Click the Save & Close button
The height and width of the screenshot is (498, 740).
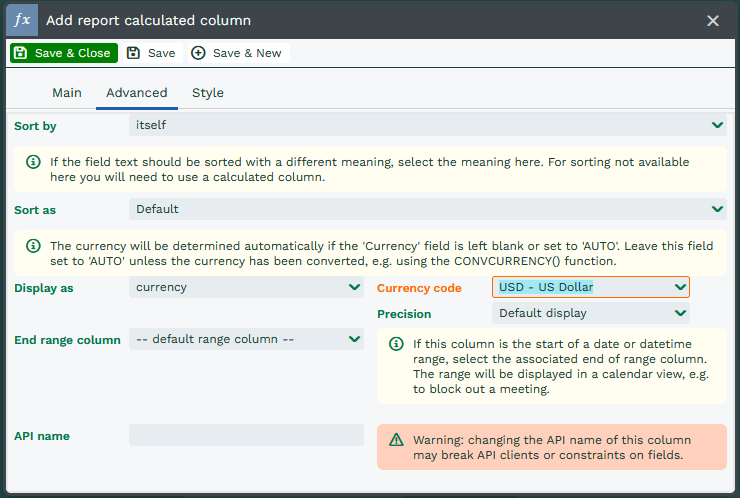[64, 53]
